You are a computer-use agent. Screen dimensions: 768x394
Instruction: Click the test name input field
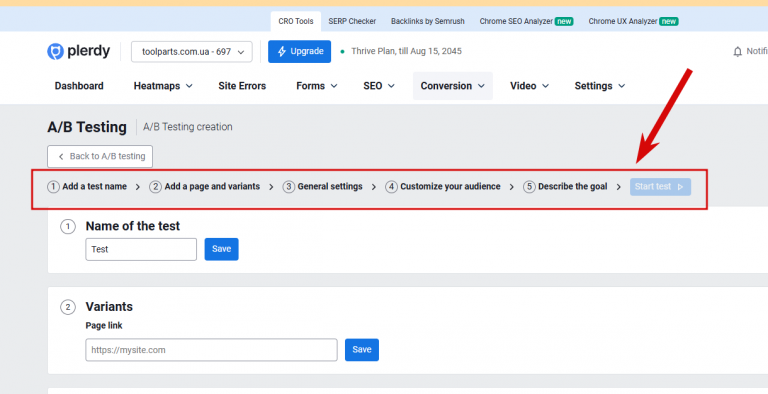pyautogui.click(x=141, y=249)
